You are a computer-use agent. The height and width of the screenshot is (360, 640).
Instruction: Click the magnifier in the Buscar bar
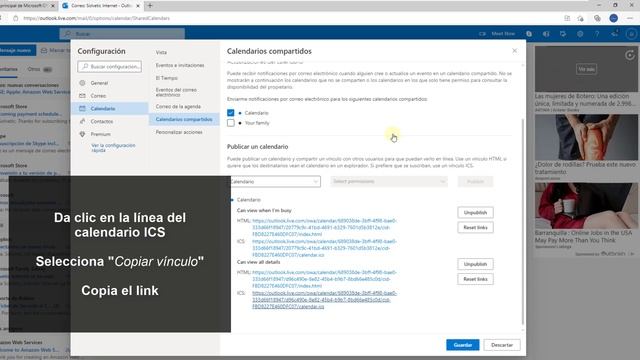68,34
